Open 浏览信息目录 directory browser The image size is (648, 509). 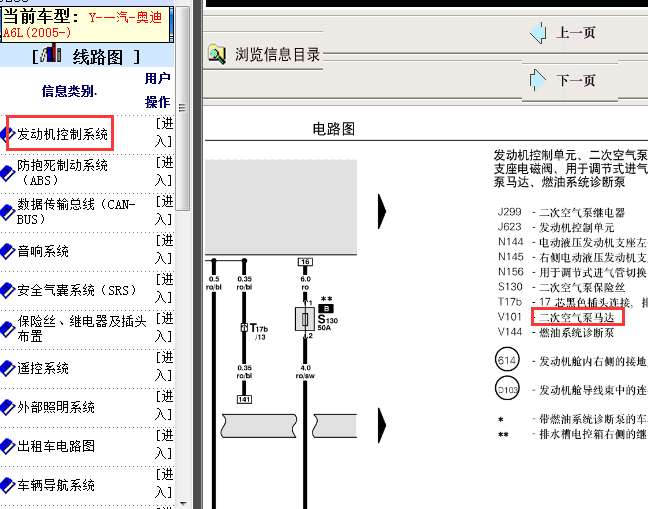(x=277, y=55)
